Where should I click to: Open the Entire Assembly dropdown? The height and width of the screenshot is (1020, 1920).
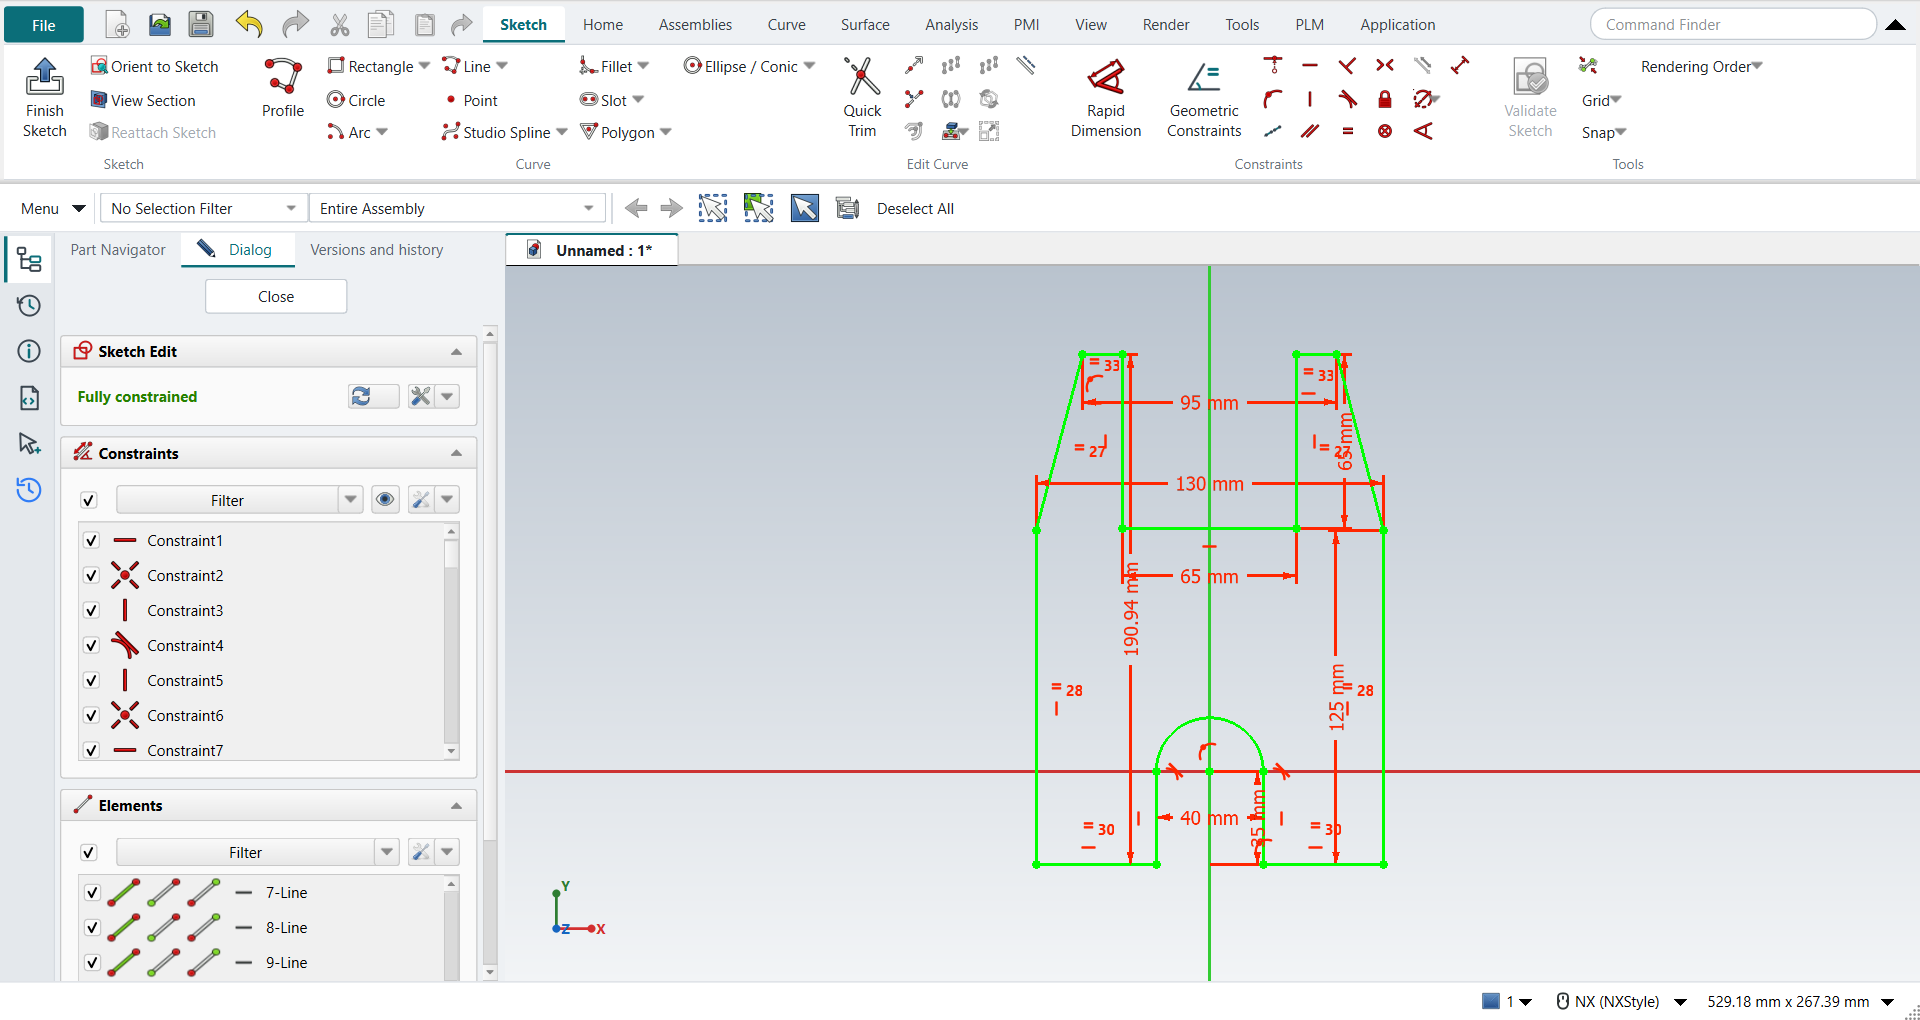(x=458, y=208)
